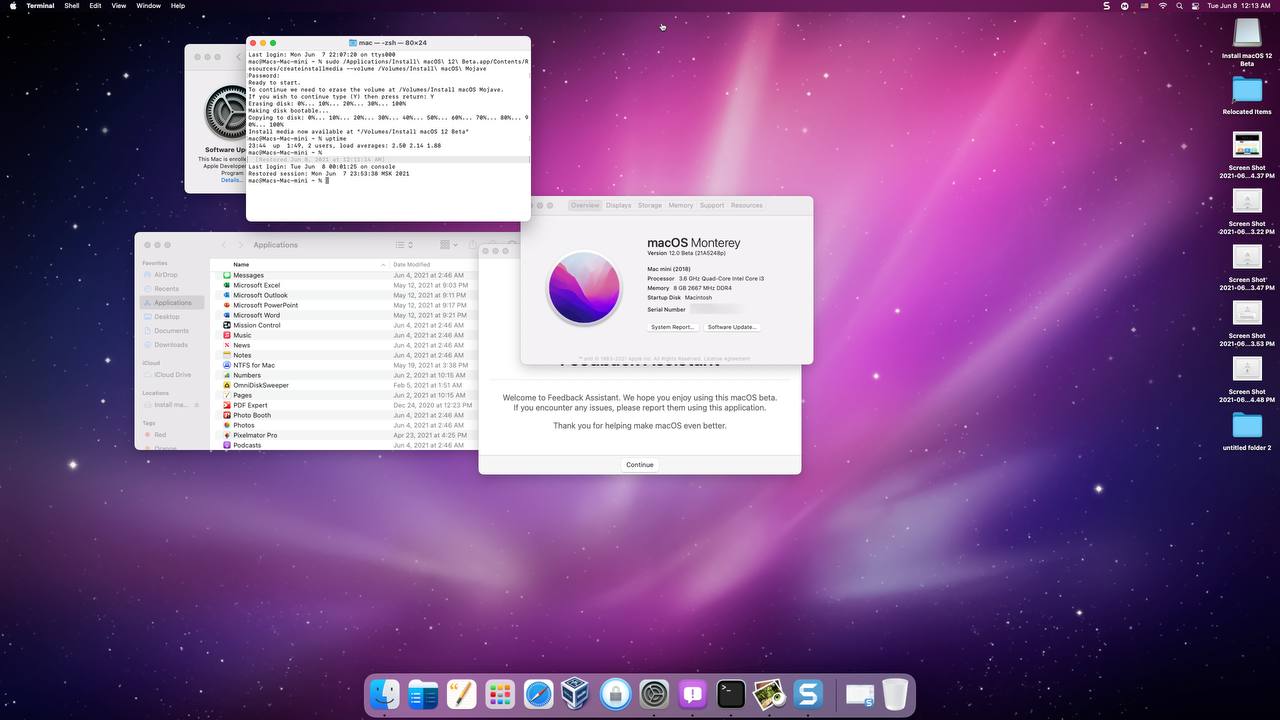Viewport: 1280px width, 720px height.
Task: Switch to Memory tab in About This Mac
Action: [681, 205]
